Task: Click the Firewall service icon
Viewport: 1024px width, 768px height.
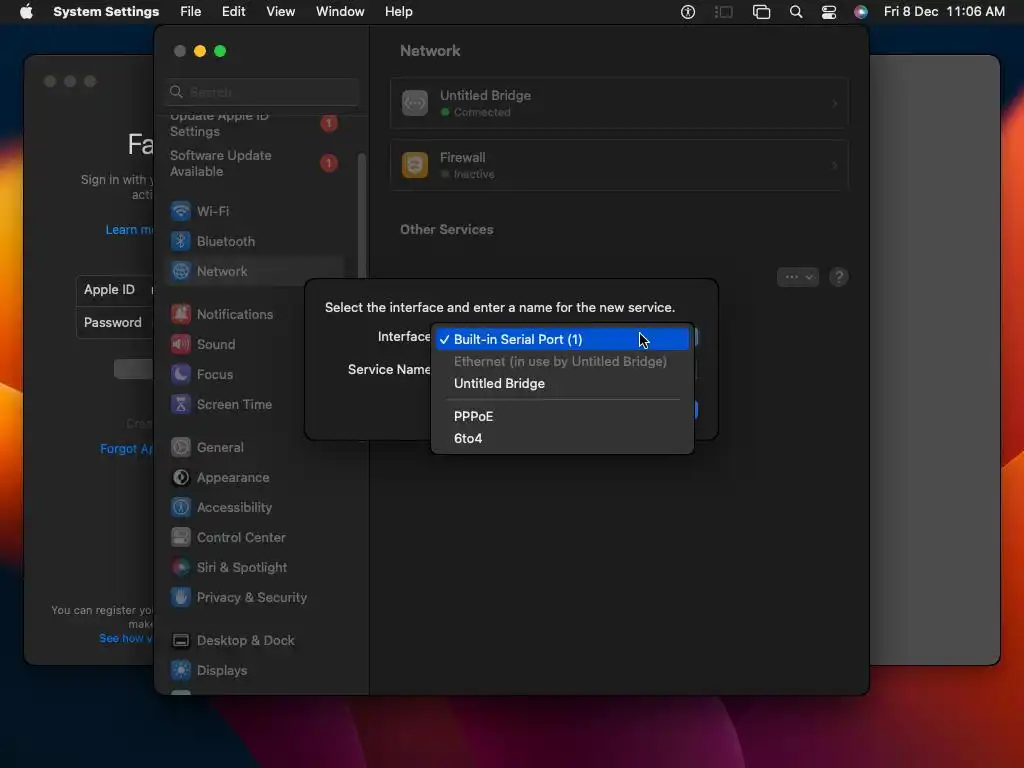Action: pos(415,165)
